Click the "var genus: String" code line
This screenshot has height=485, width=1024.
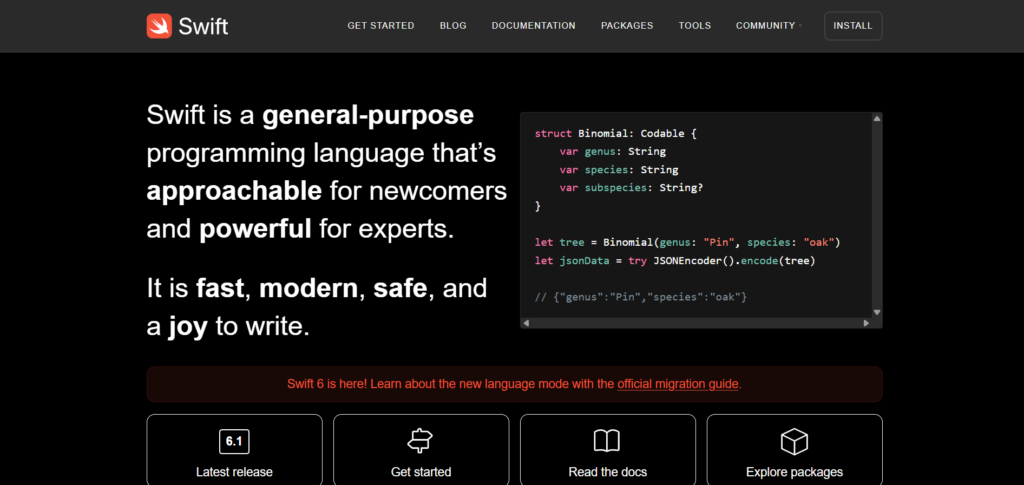click(613, 151)
